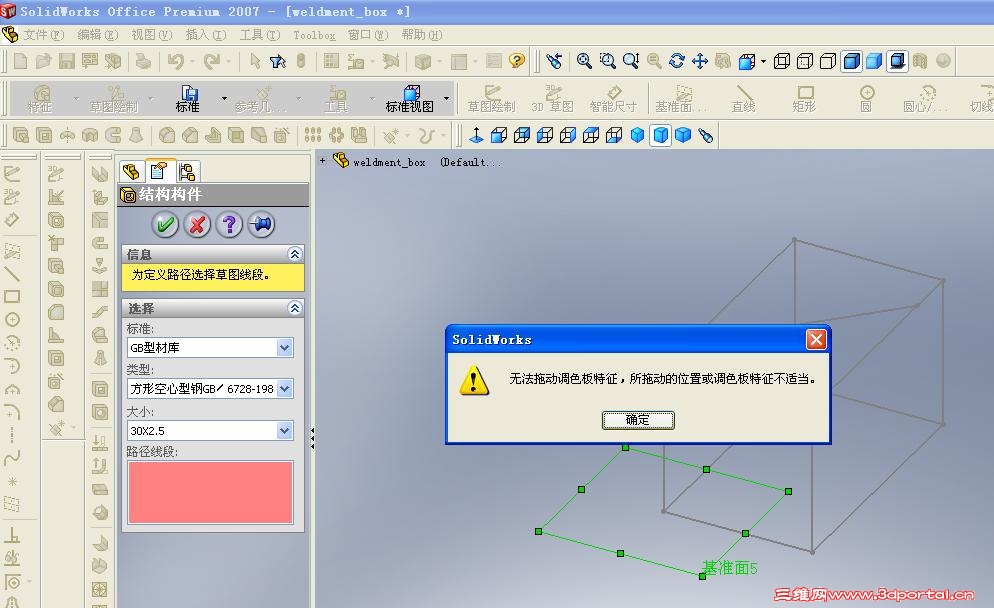The image size is (994, 608).
Task: Open the 帮助 menu
Action: 422,35
